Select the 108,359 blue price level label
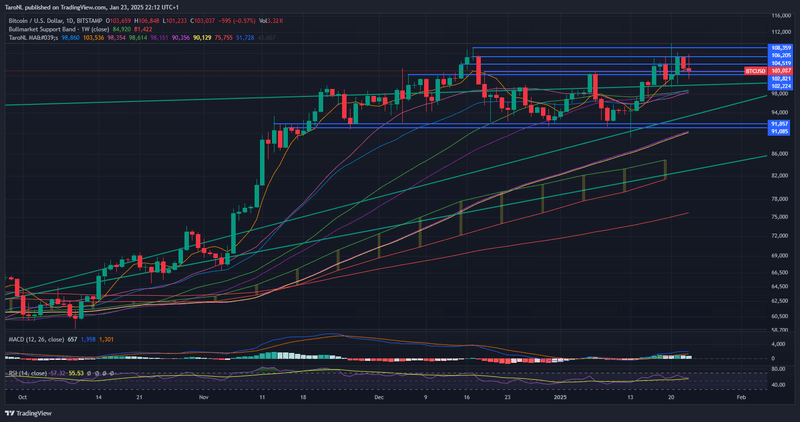This screenshot has width=800, height=422. pos(781,48)
